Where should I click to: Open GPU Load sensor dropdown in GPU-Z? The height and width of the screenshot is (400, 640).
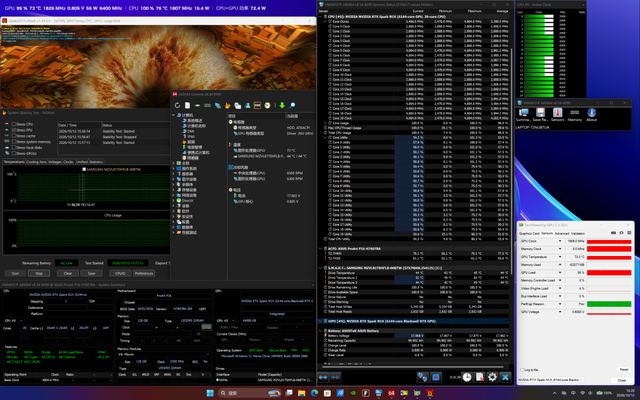click(x=560, y=273)
